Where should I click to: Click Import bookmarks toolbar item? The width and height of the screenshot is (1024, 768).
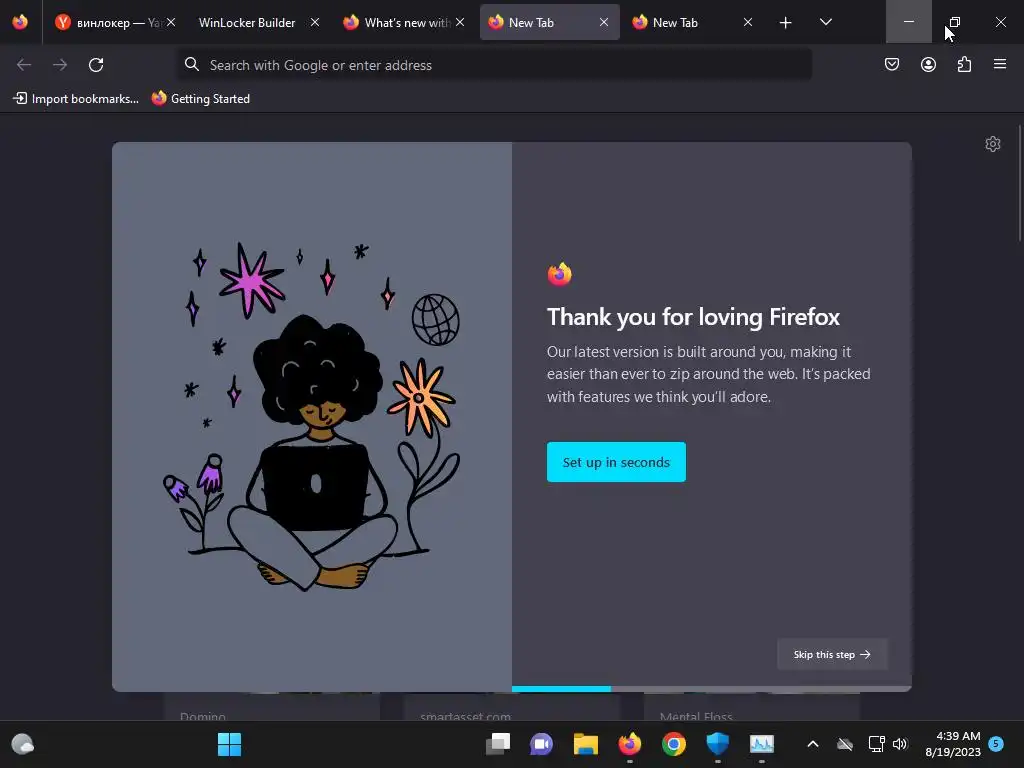(76, 99)
